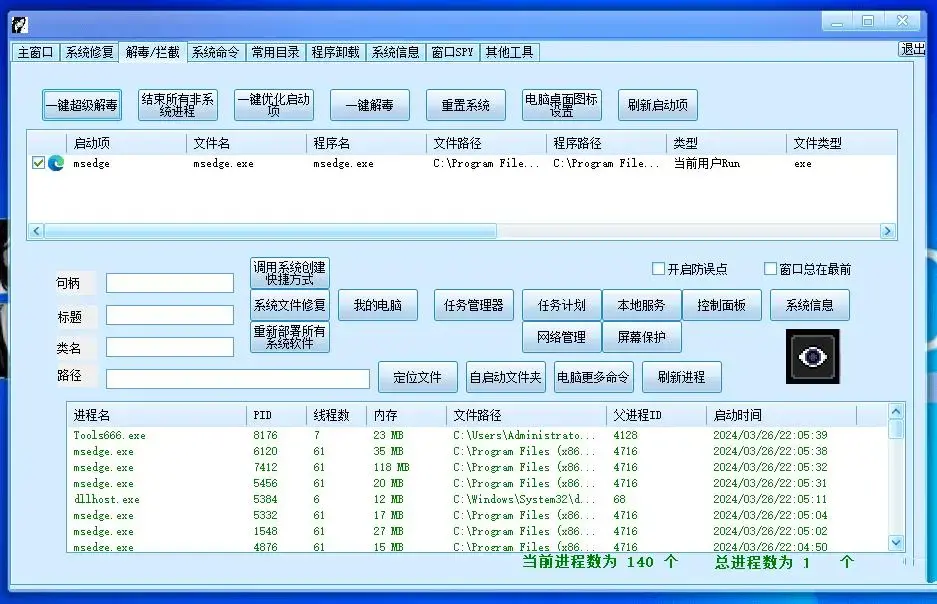Open 任务管理器 from the shortcuts panel

pyautogui.click(x=472, y=305)
